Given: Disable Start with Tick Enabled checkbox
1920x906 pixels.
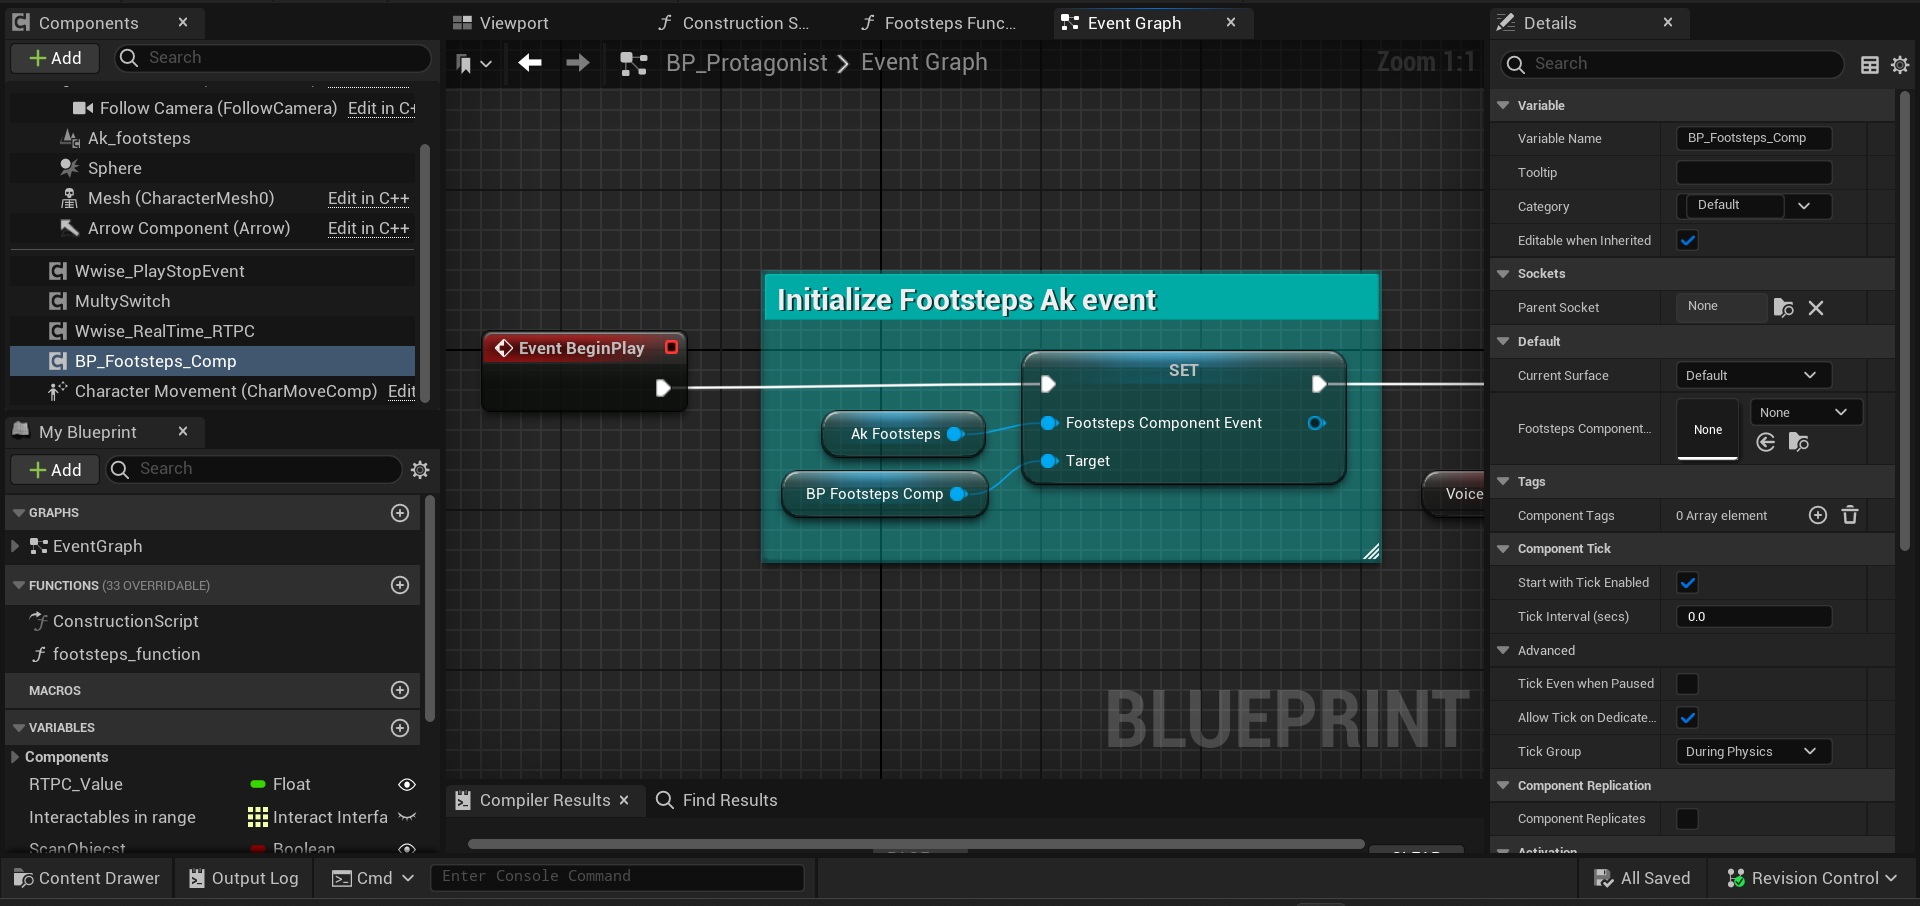Looking at the screenshot, I should point(1688,583).
